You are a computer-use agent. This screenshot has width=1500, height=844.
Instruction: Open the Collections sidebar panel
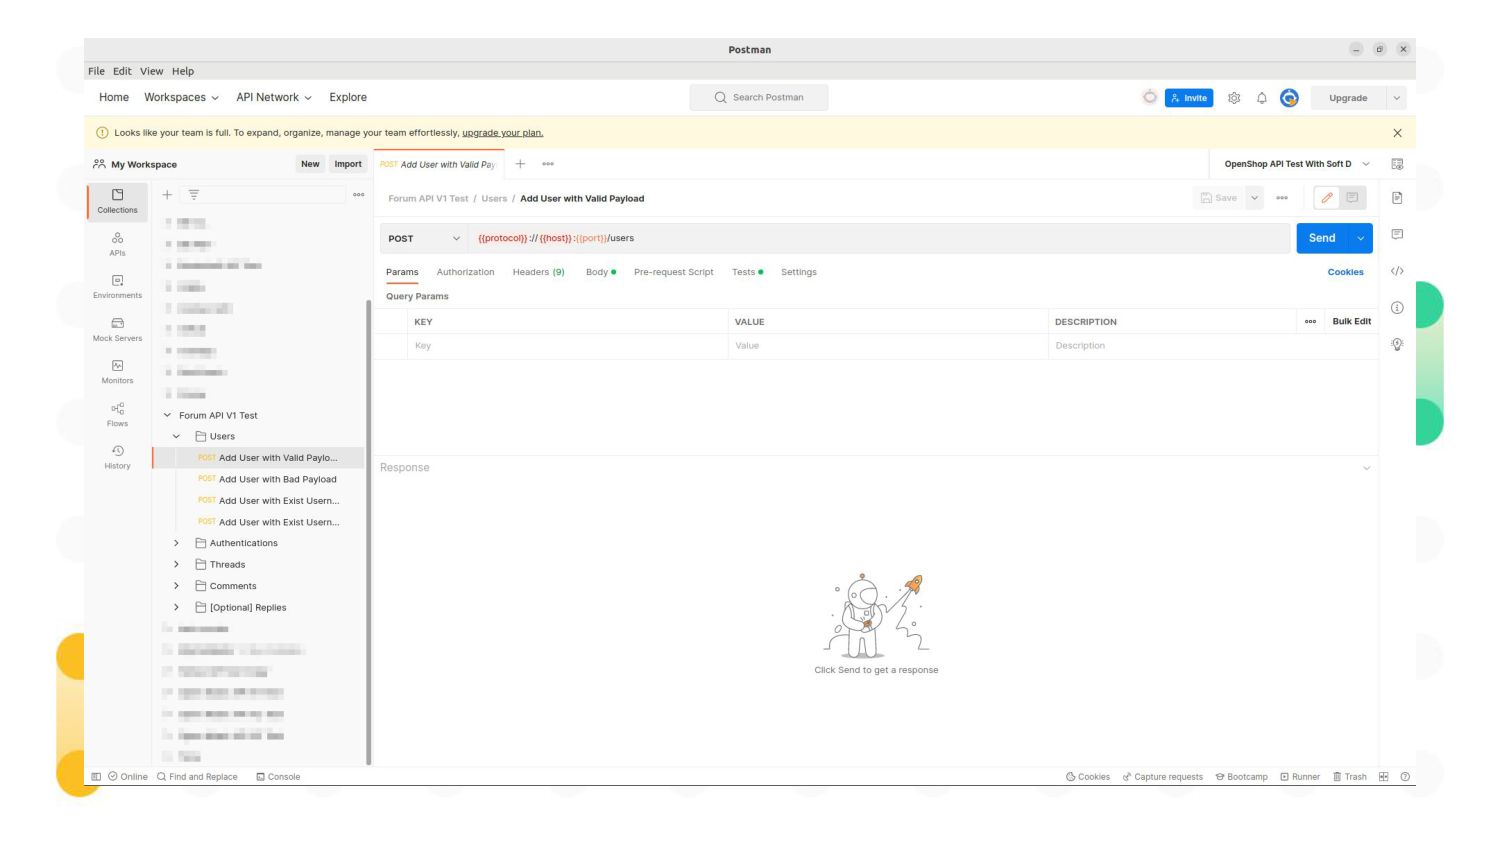point(117,201)
